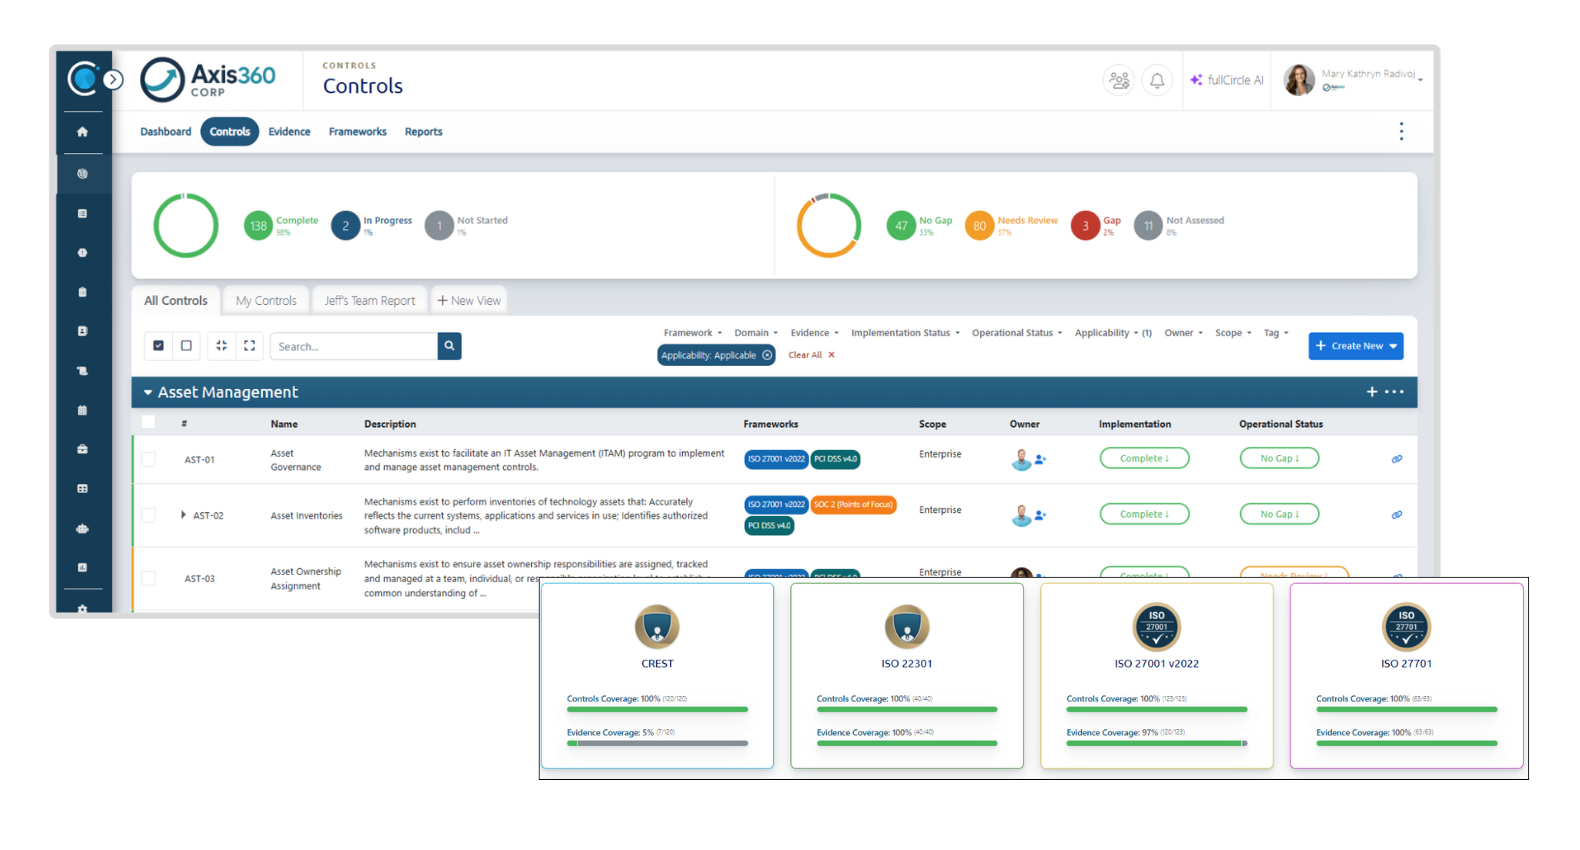Click Clear All filters
The height and width of the screenshot is (850, 1580).
pos(811,355)
